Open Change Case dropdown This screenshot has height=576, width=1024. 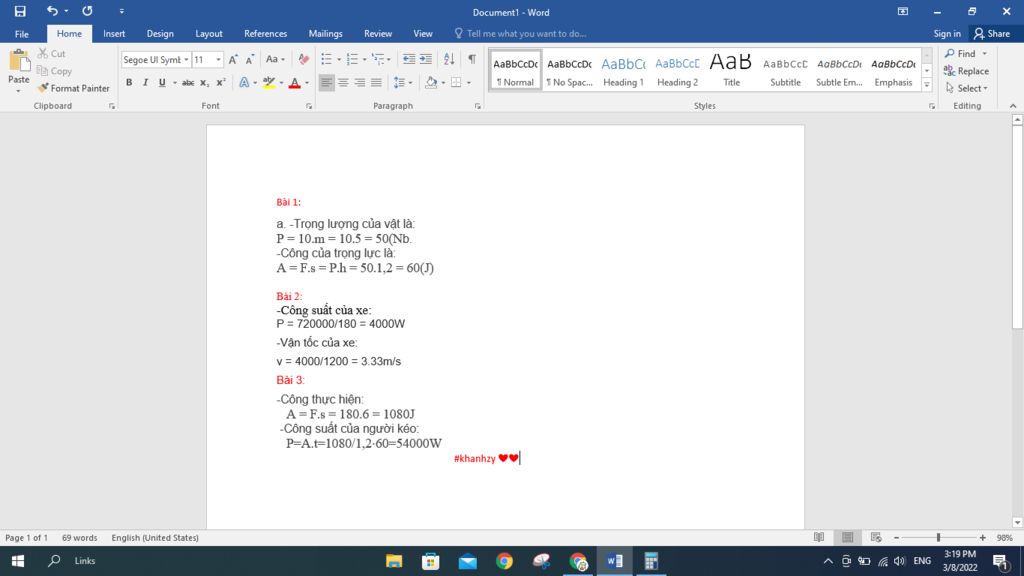(275, 59)
